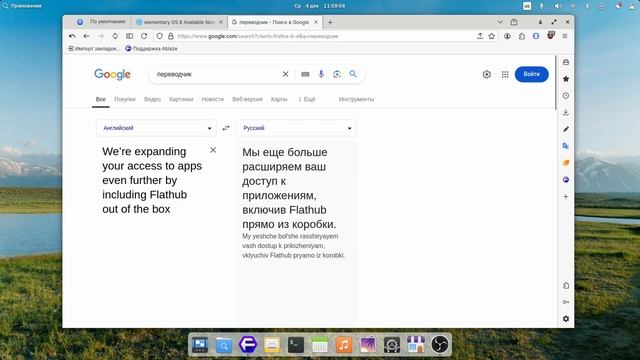The width and height of the screenshot is (640, 360).
Task: Open the extensions puzzle icon
Action: tap(522, 36)
